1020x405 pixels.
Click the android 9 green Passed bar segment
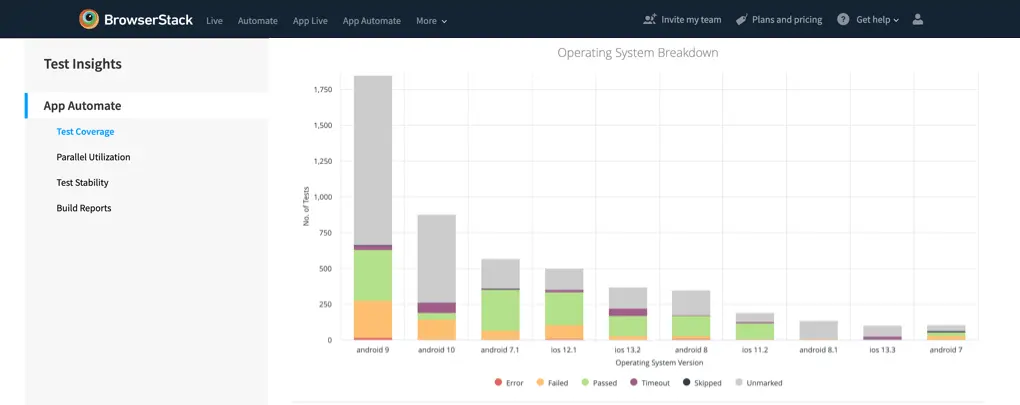coord(373,275)
